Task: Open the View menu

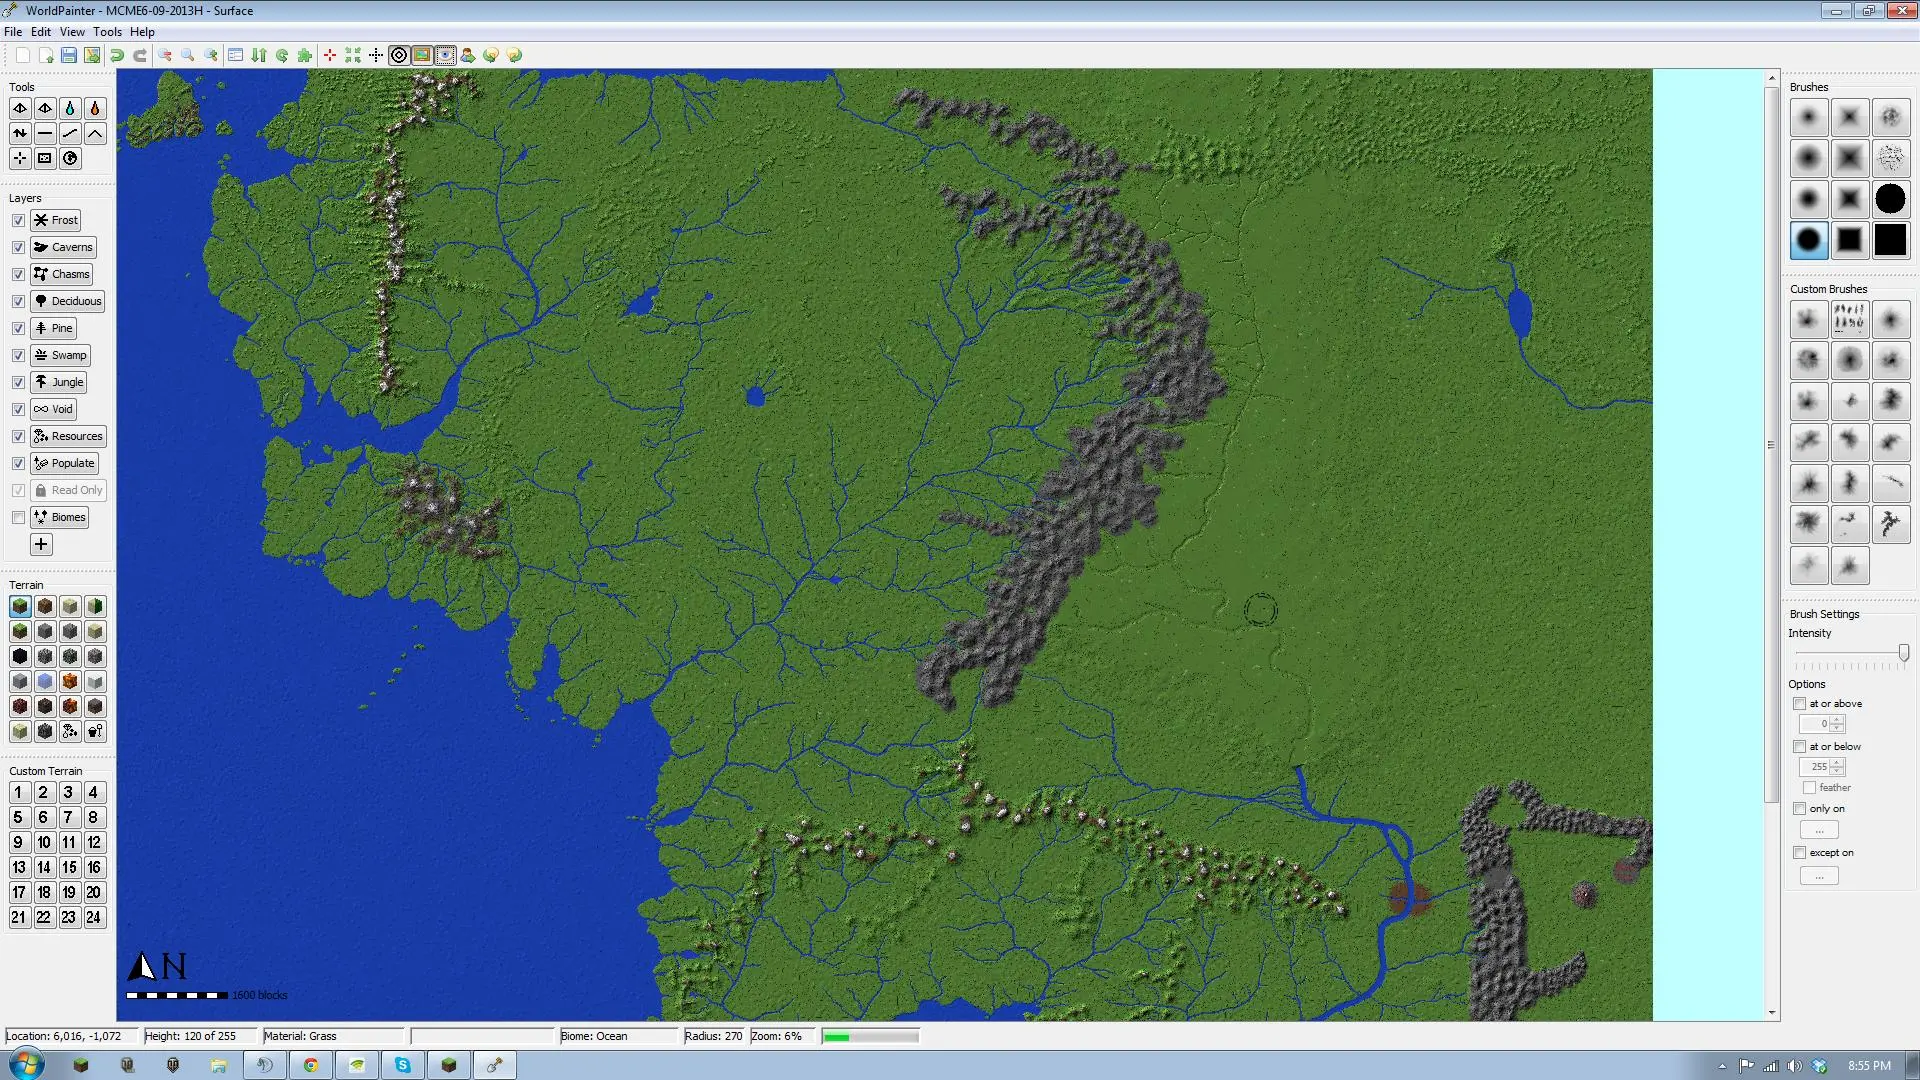Action: [x=72, y=32]
